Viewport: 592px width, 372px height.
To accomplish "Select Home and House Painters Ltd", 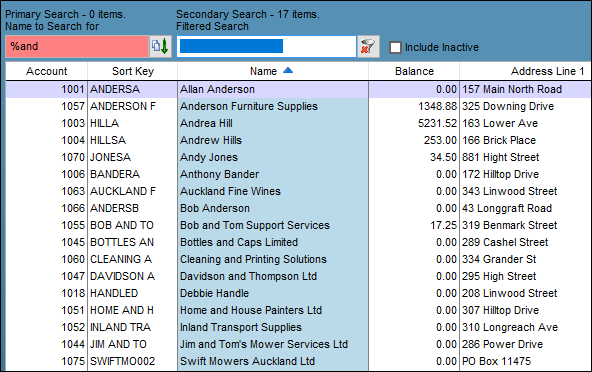I will point(251,310).
